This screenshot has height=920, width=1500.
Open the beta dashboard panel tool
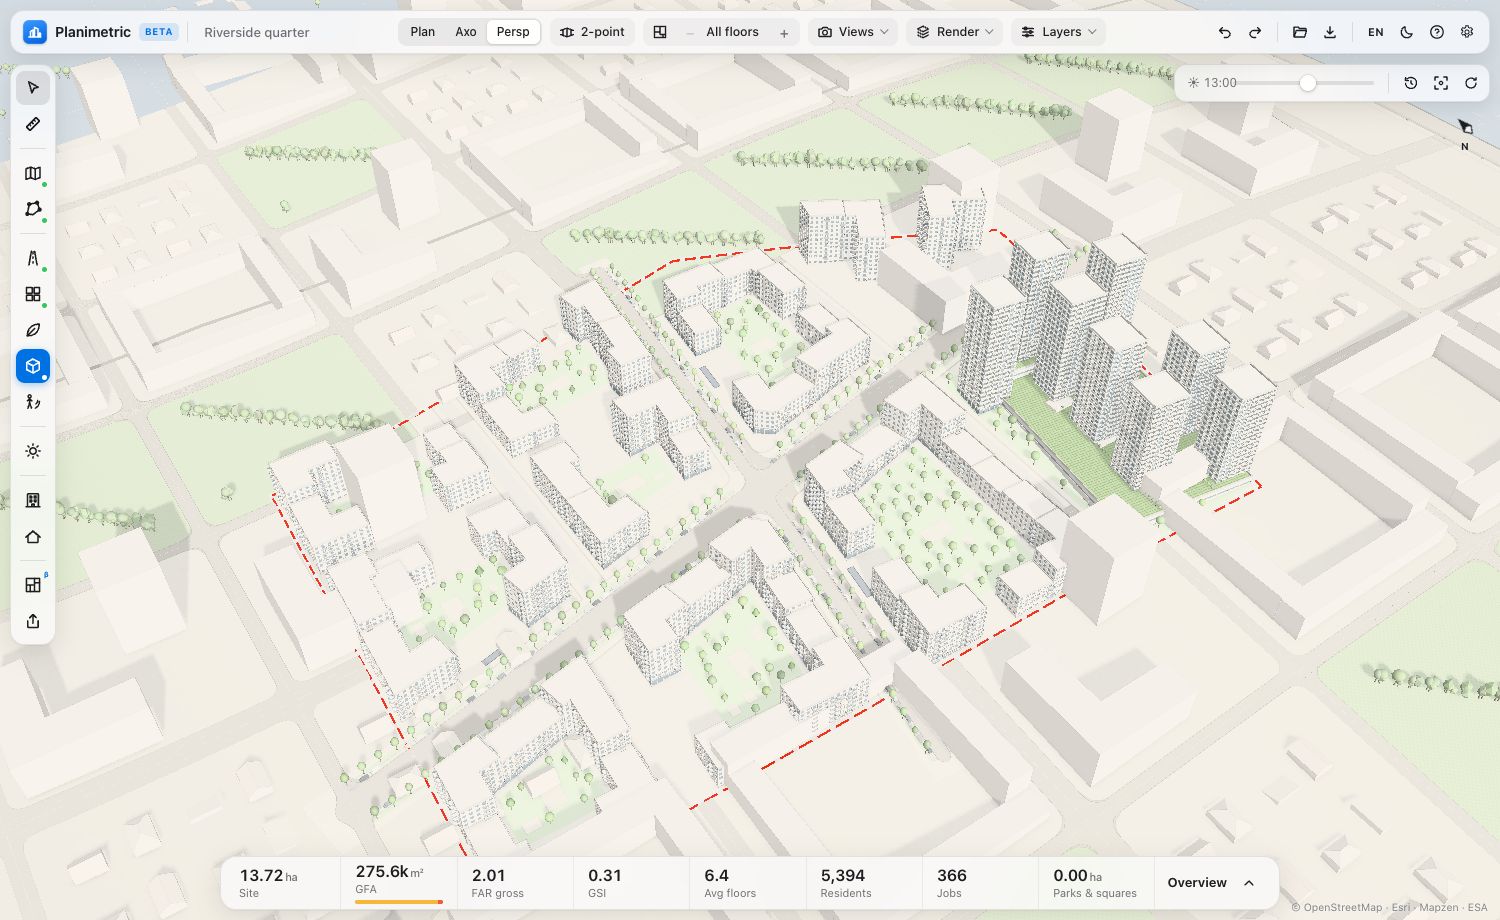(x=33, y=585)
